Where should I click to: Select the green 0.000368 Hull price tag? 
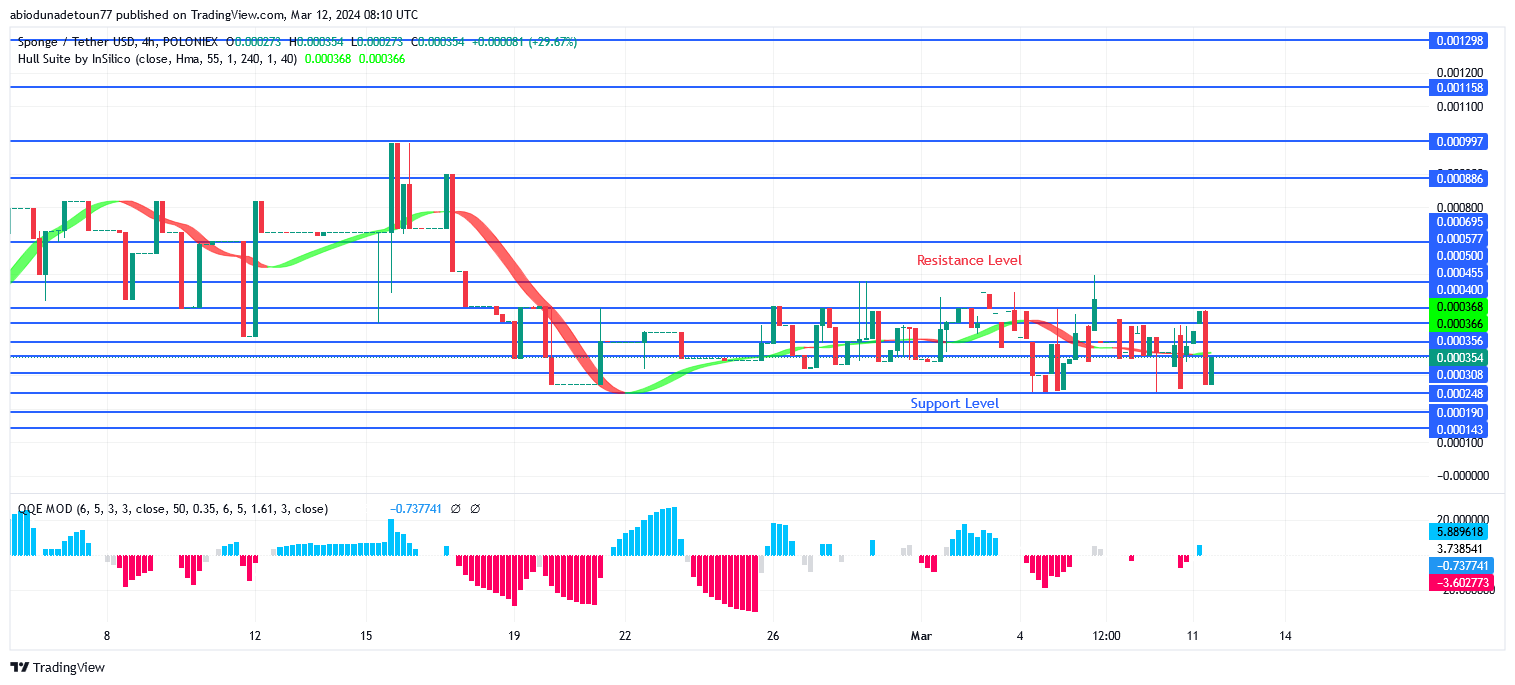(1460, 307)
